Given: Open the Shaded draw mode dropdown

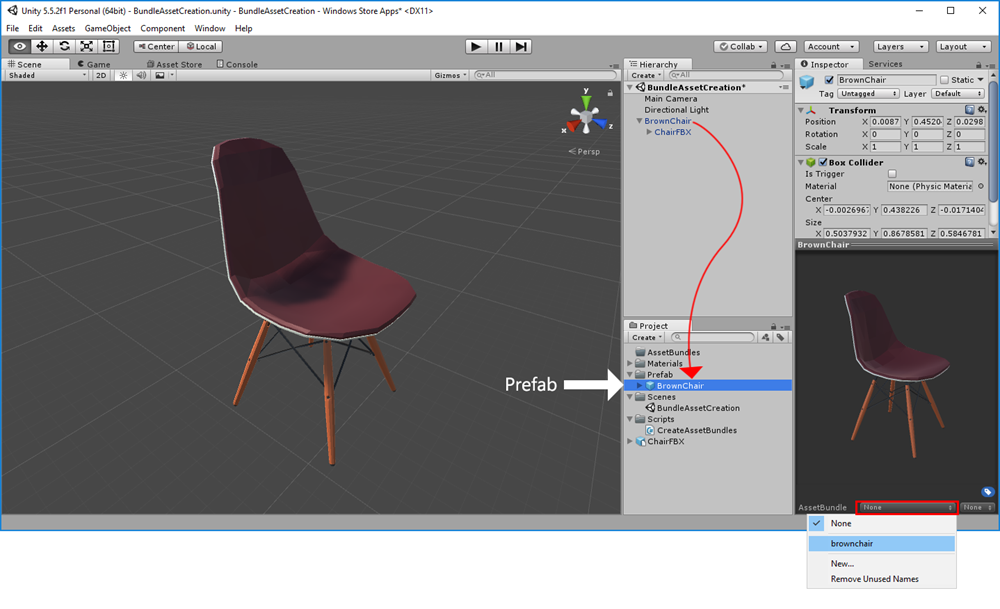Looking at the screenshot, I should 47,75.
